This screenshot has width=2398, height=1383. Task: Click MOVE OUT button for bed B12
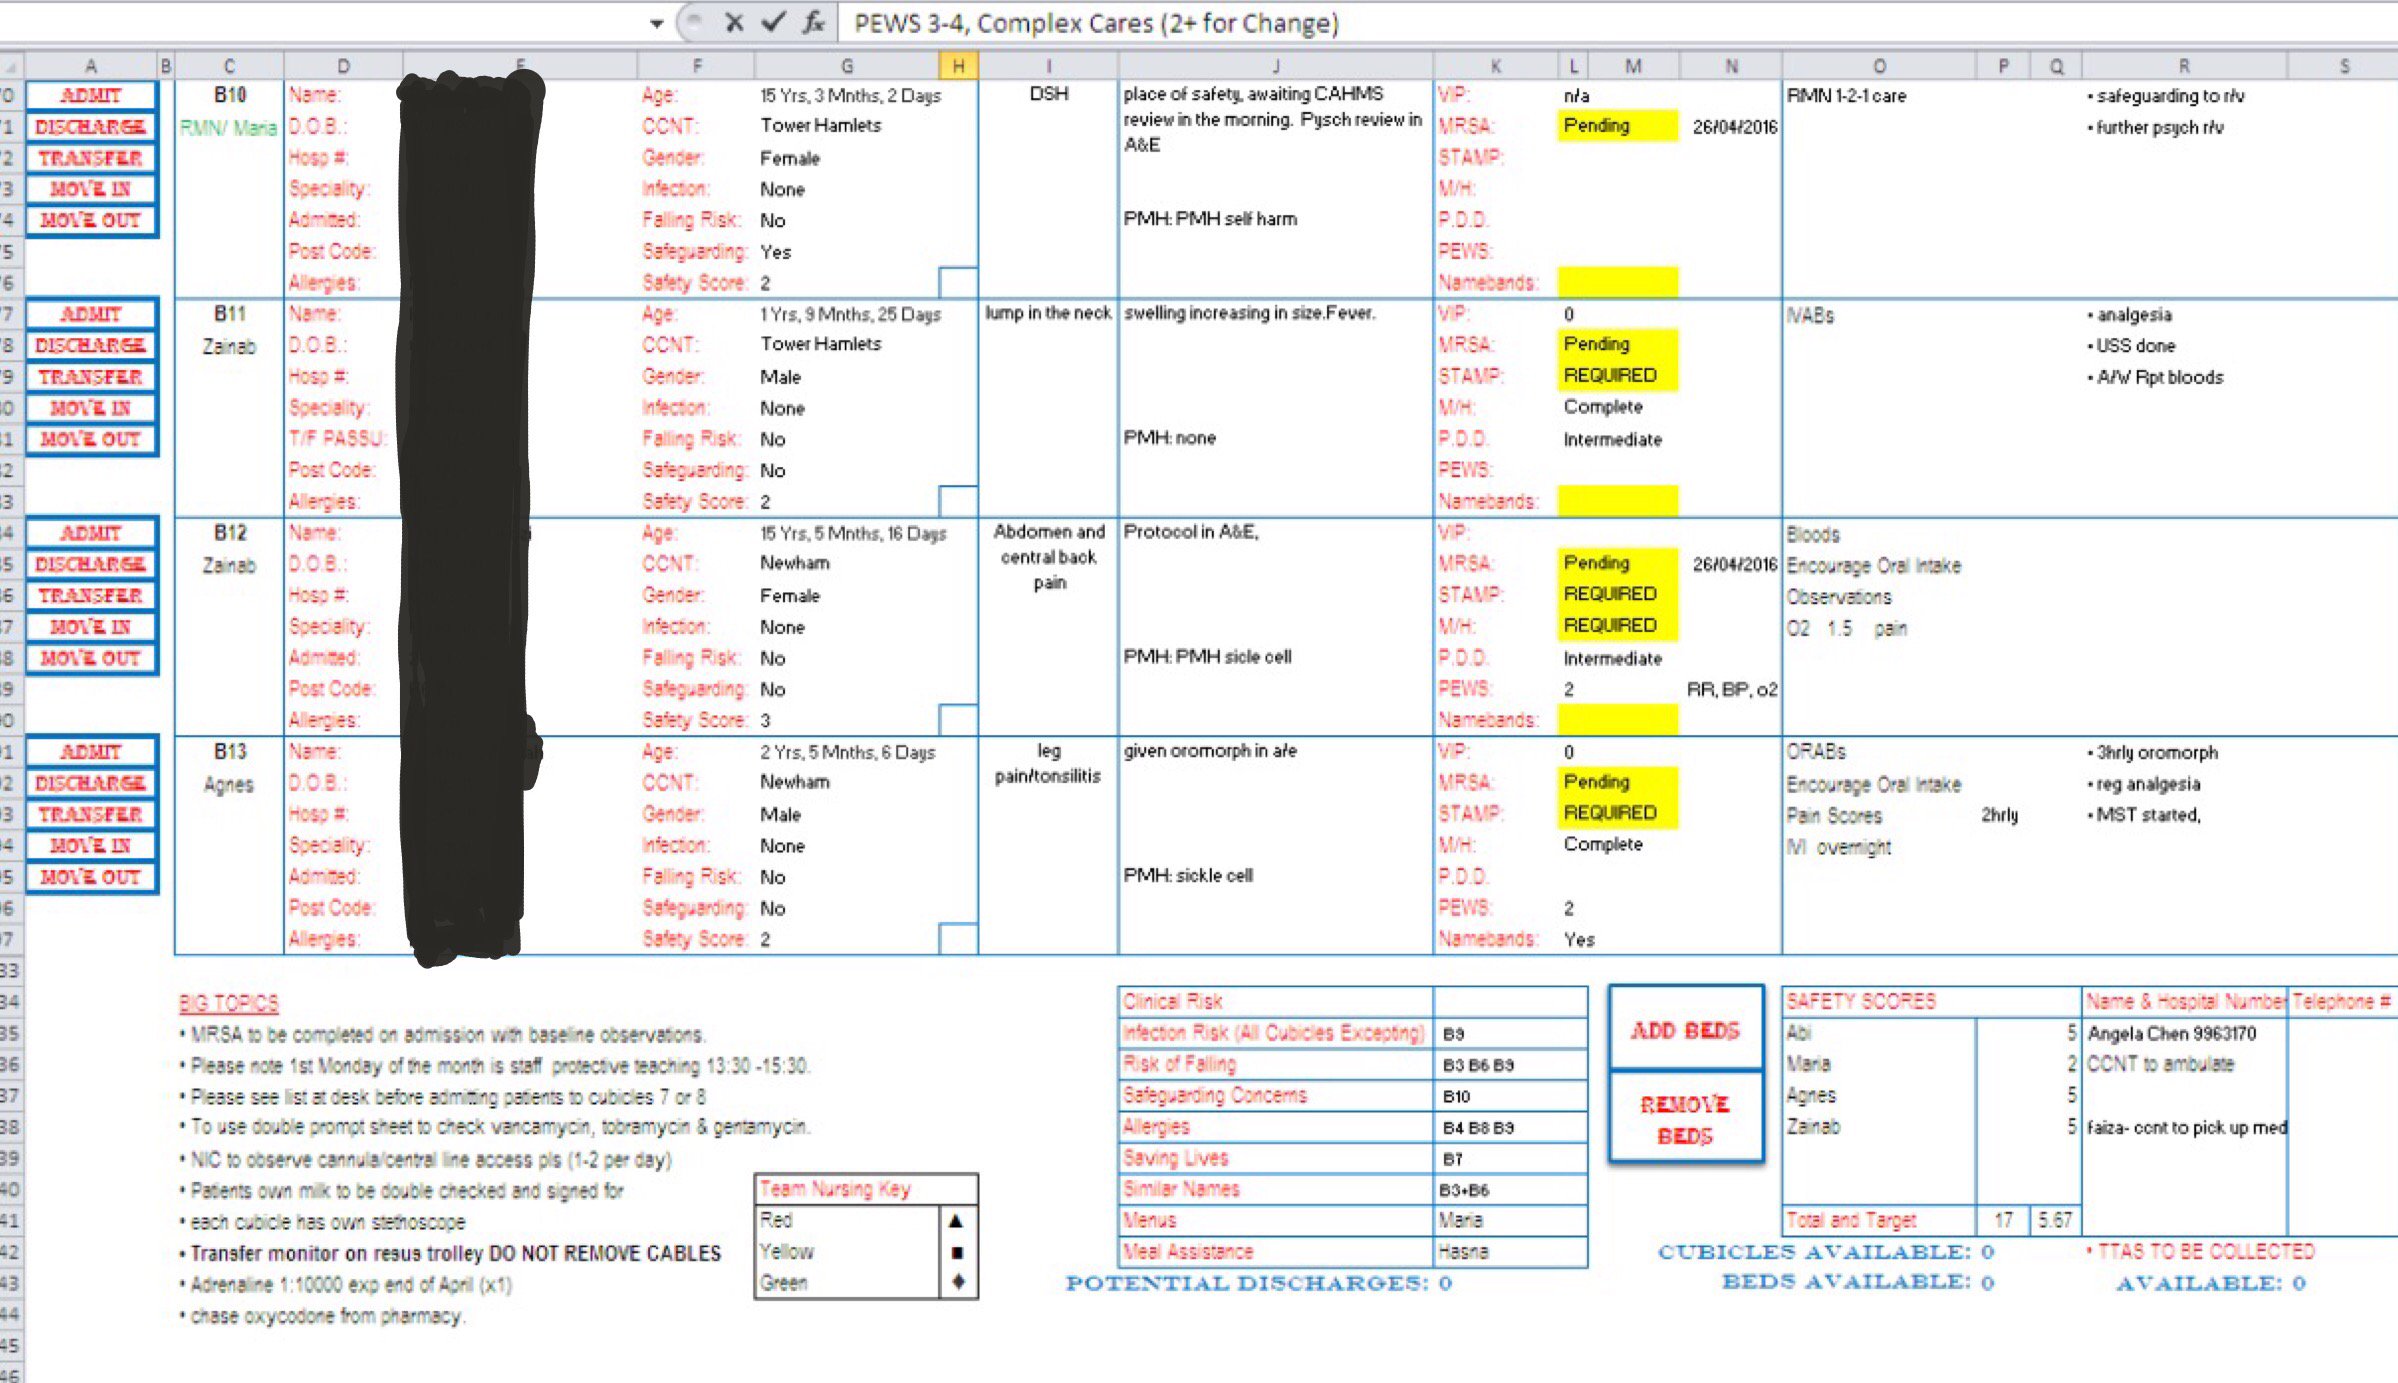coord(91,658)
